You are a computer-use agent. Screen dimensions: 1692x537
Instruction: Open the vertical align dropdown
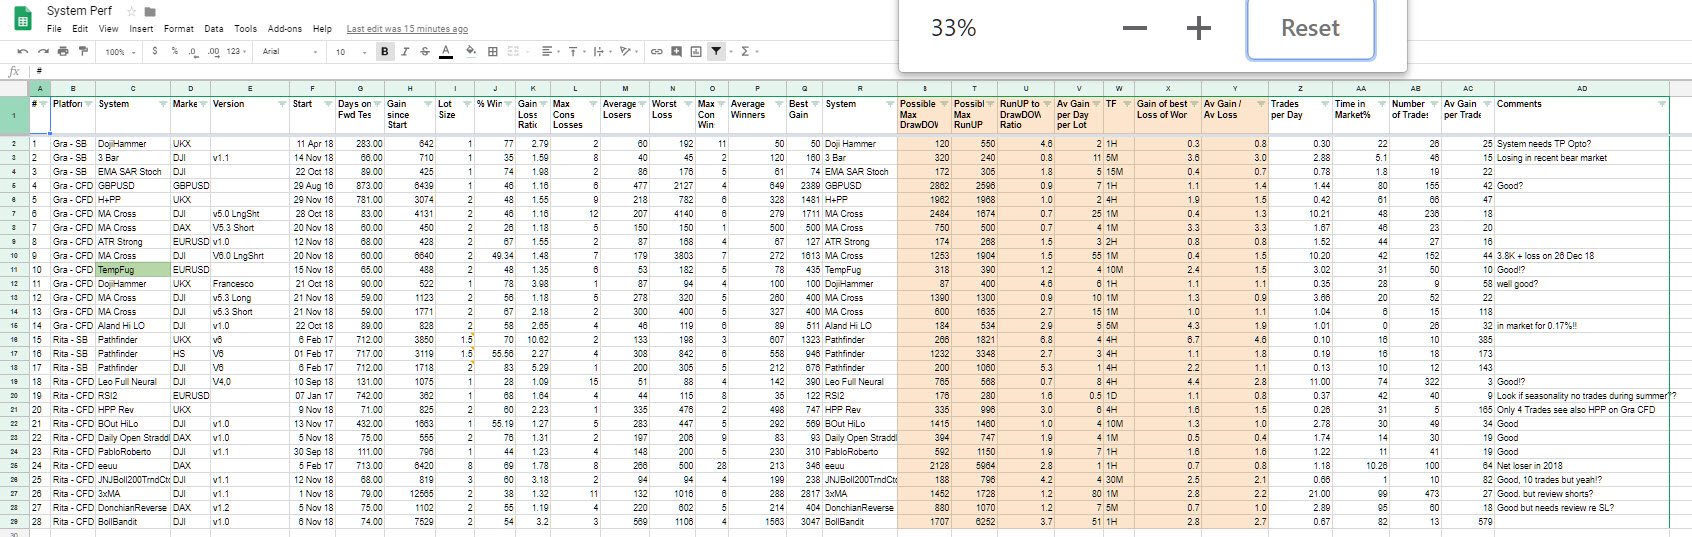click(x=575, y=51)
